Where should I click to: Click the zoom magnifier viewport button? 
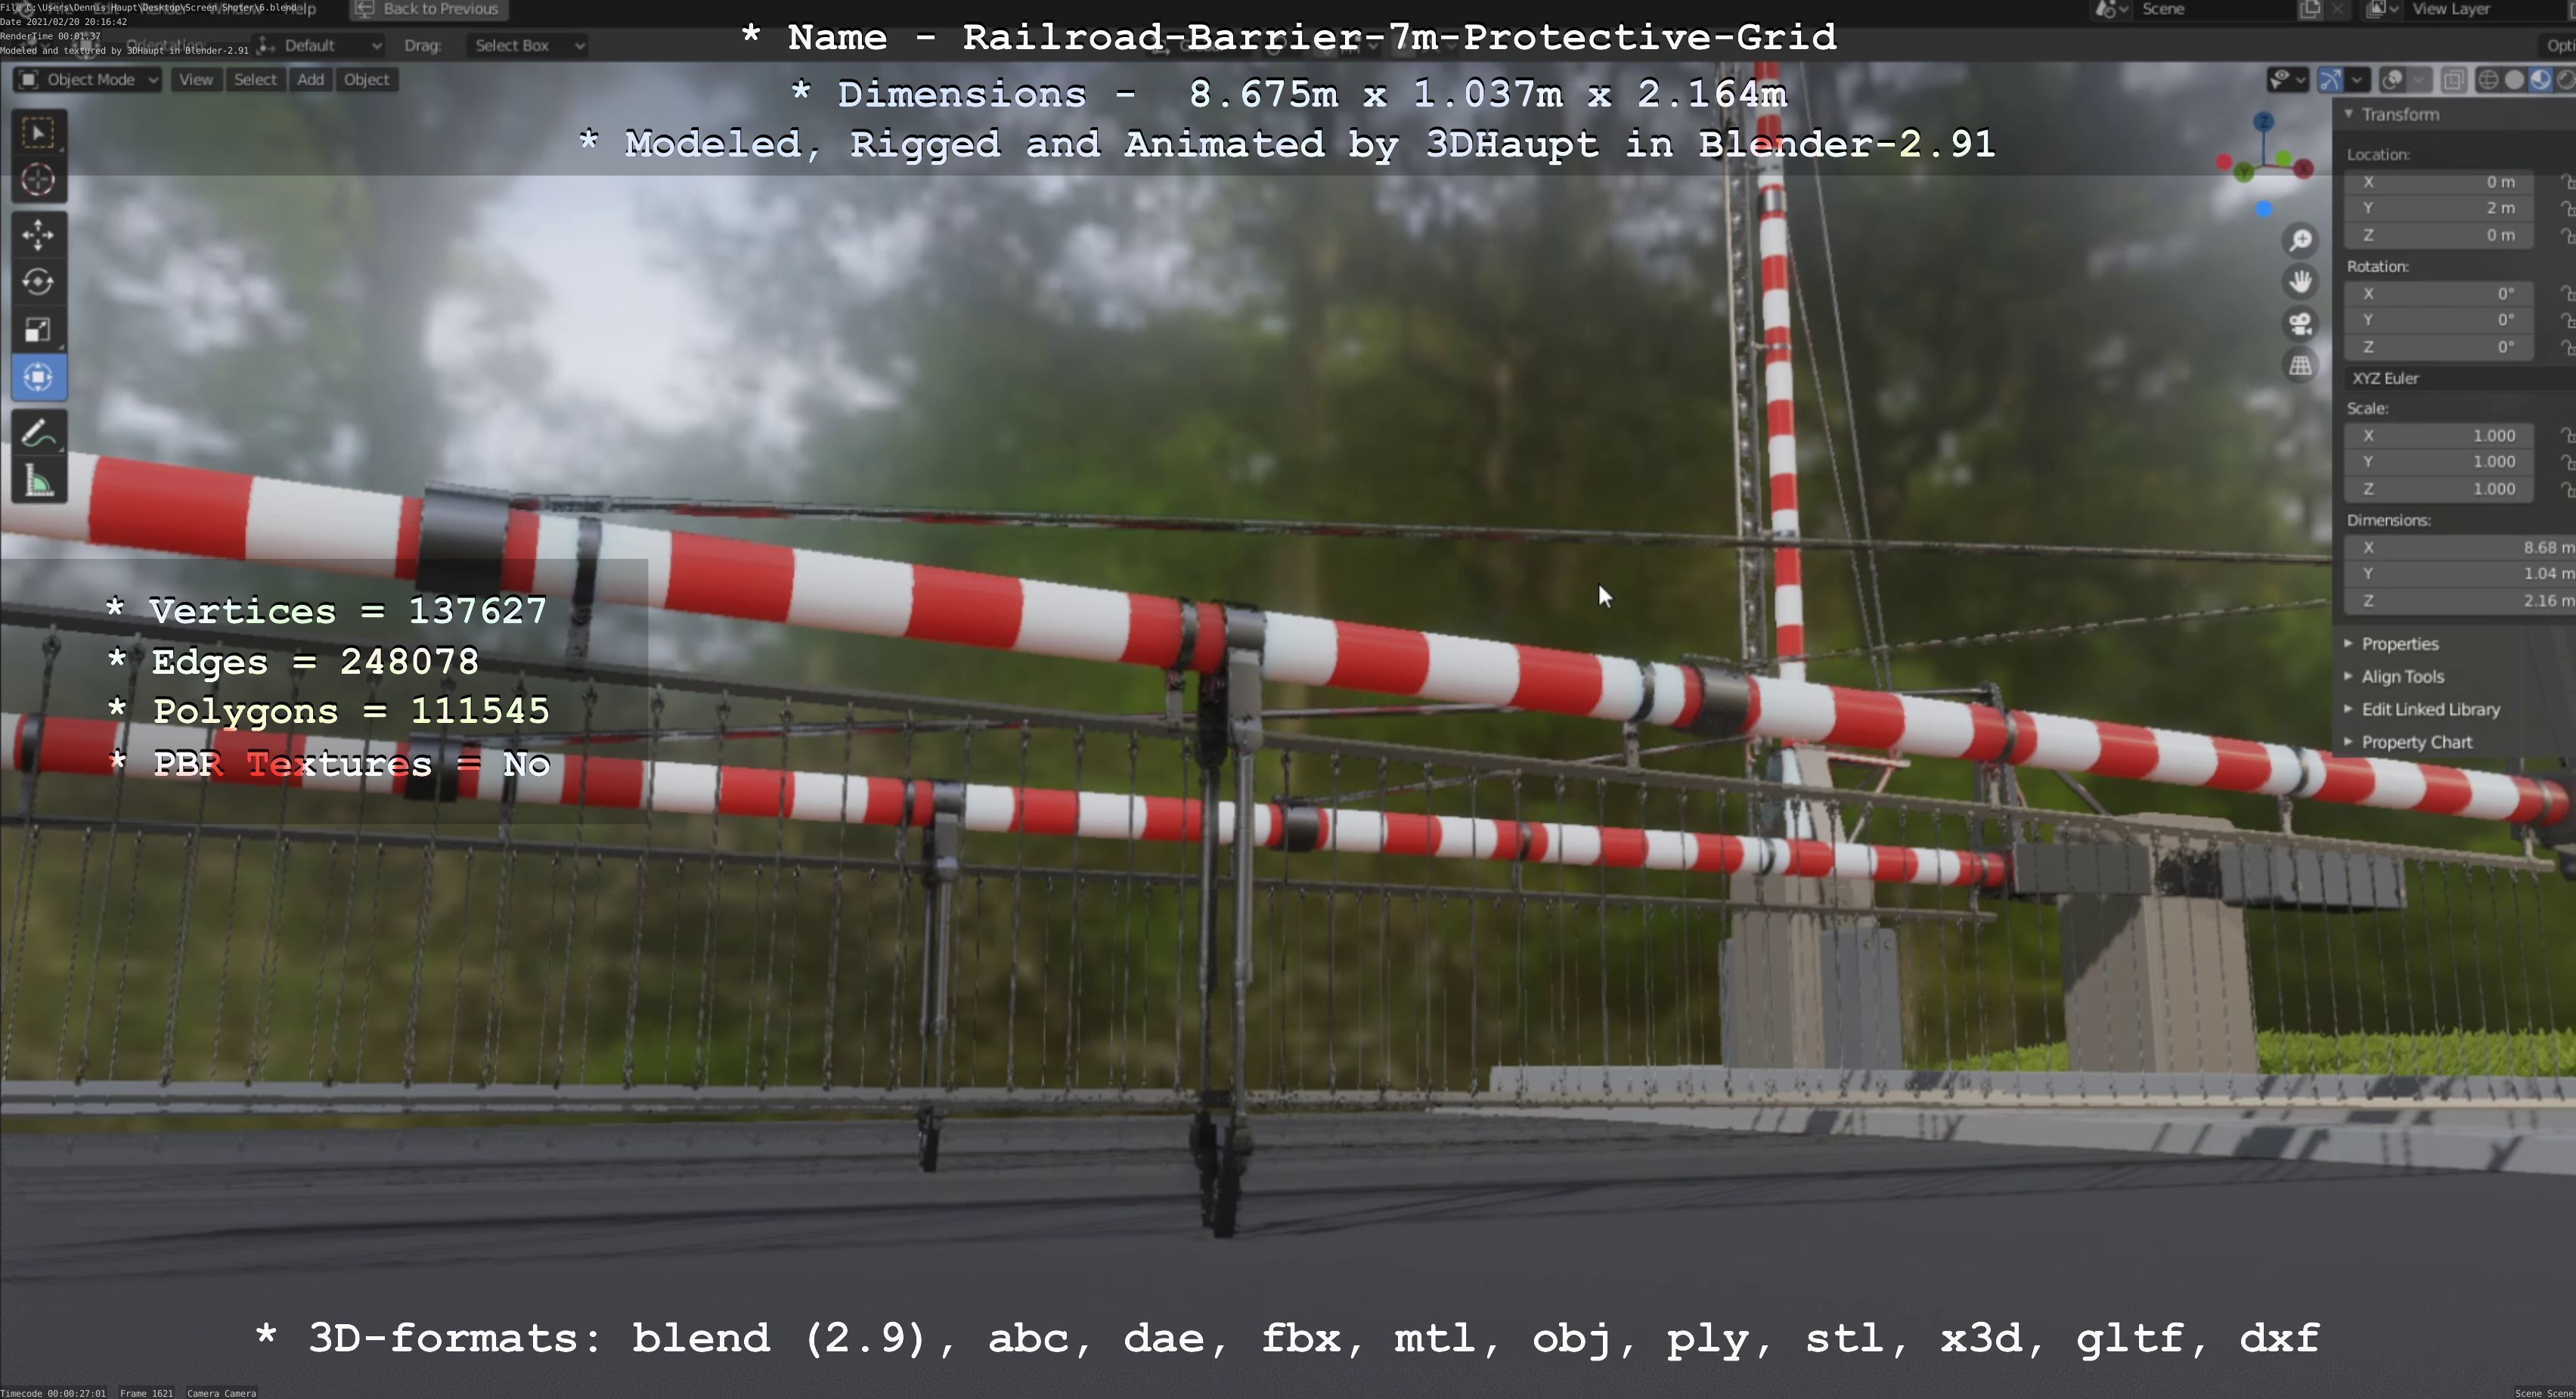pyautogui.click(x=2300, y=240)
